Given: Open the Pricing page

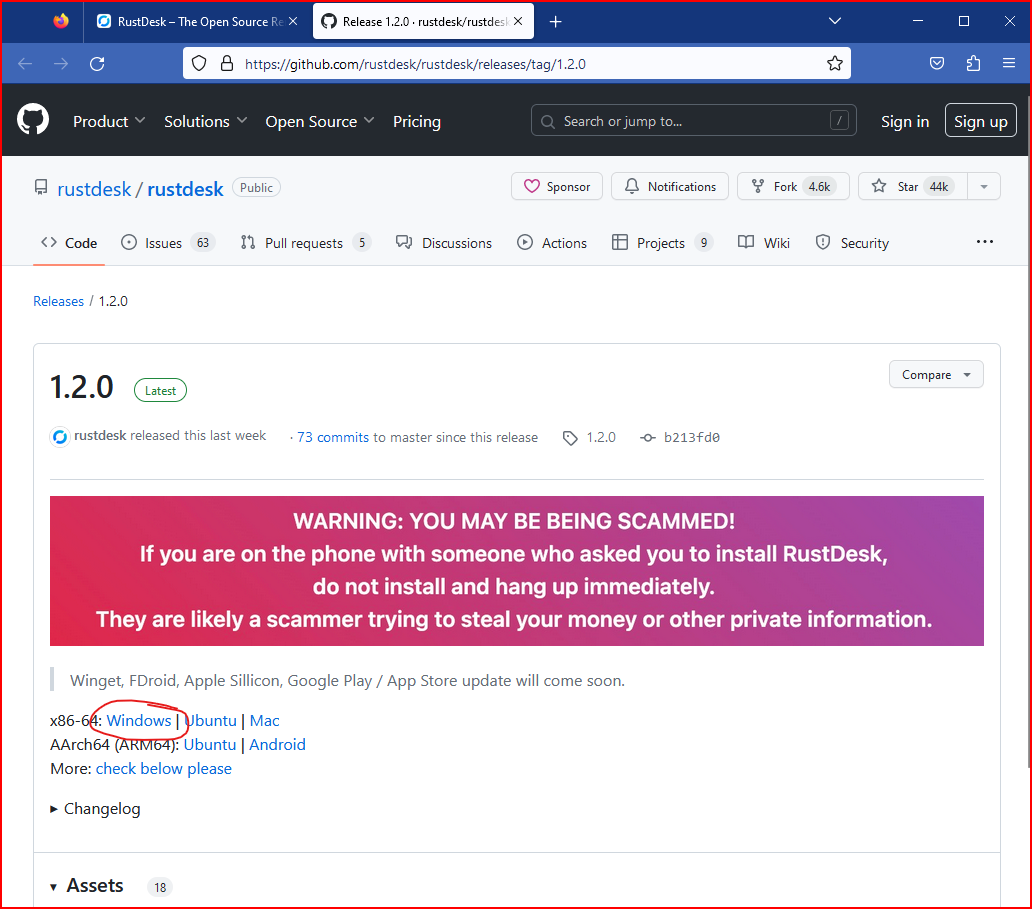Looking at the screenshot, I should click(x=417, y=122).
